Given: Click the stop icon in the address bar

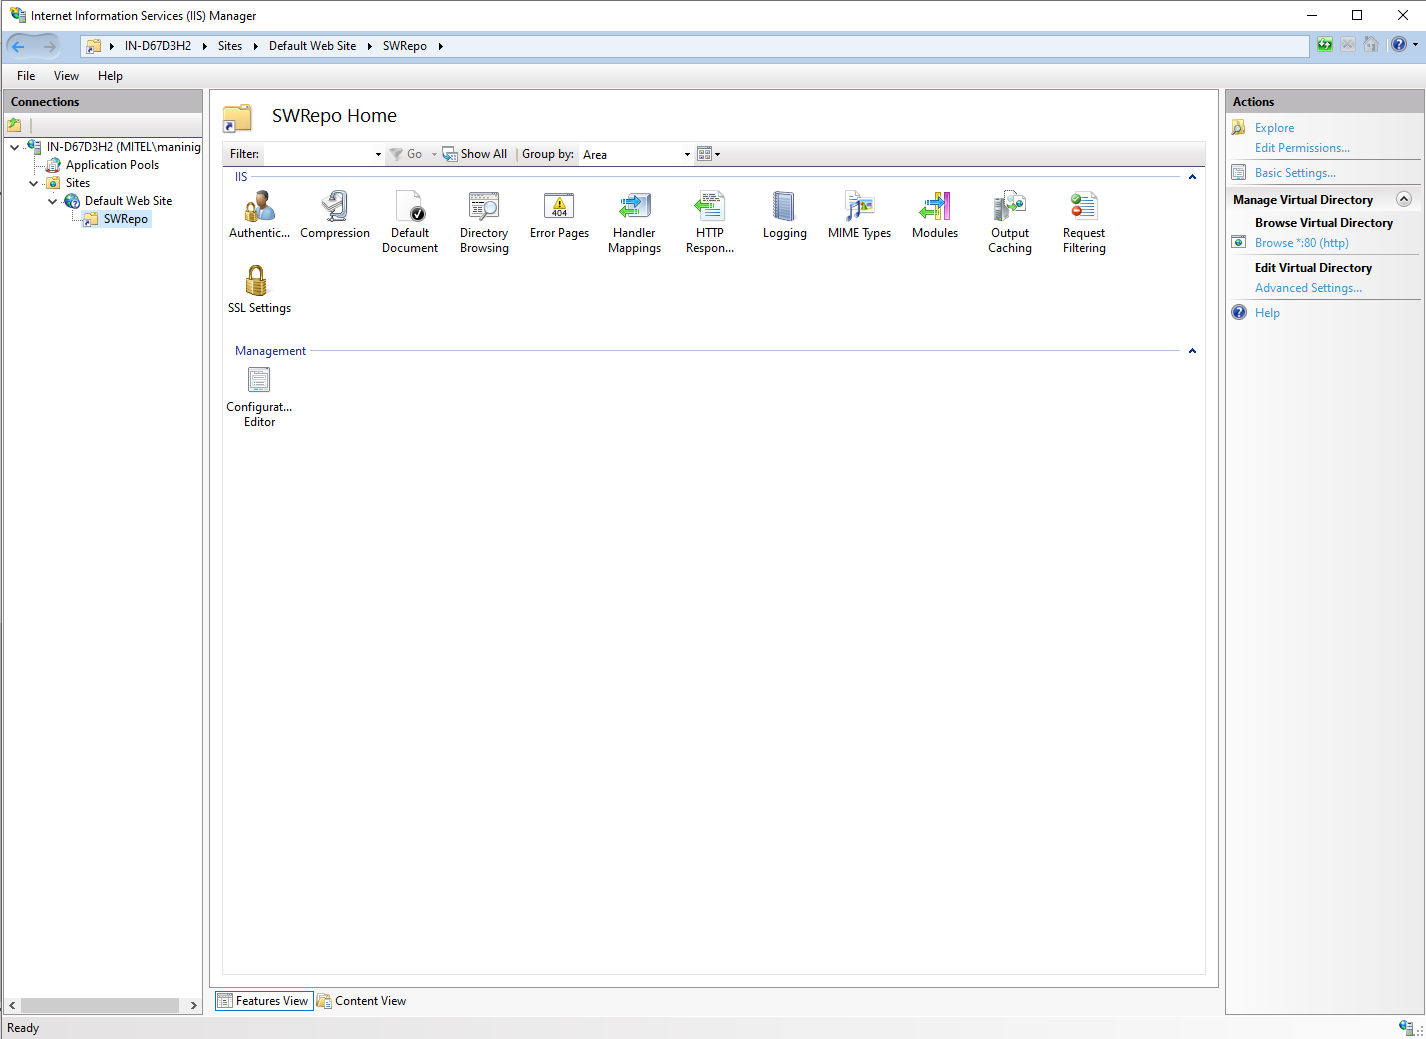Looking at the screenshot, I should (x=1348, y=45).
